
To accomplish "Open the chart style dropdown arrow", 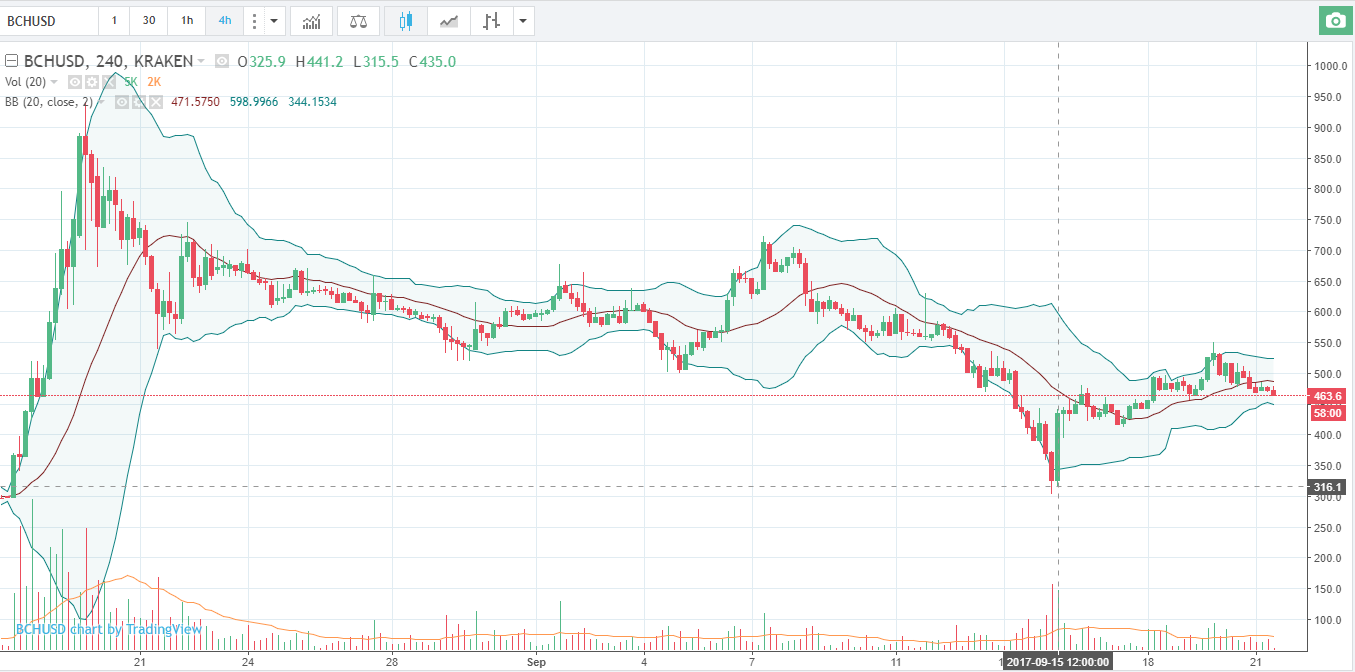I will pos(522,20).
